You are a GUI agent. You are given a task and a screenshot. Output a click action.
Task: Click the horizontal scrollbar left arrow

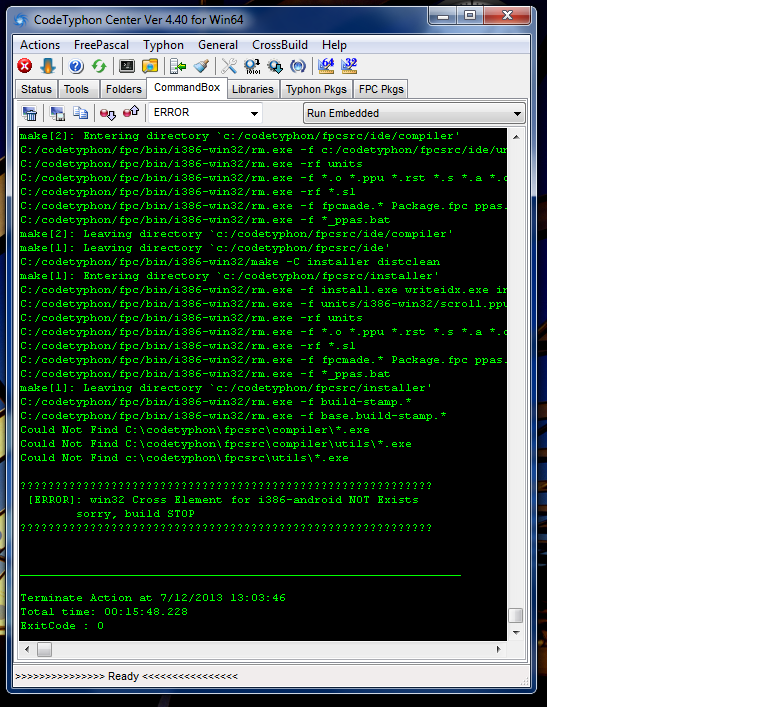(27, 650)
